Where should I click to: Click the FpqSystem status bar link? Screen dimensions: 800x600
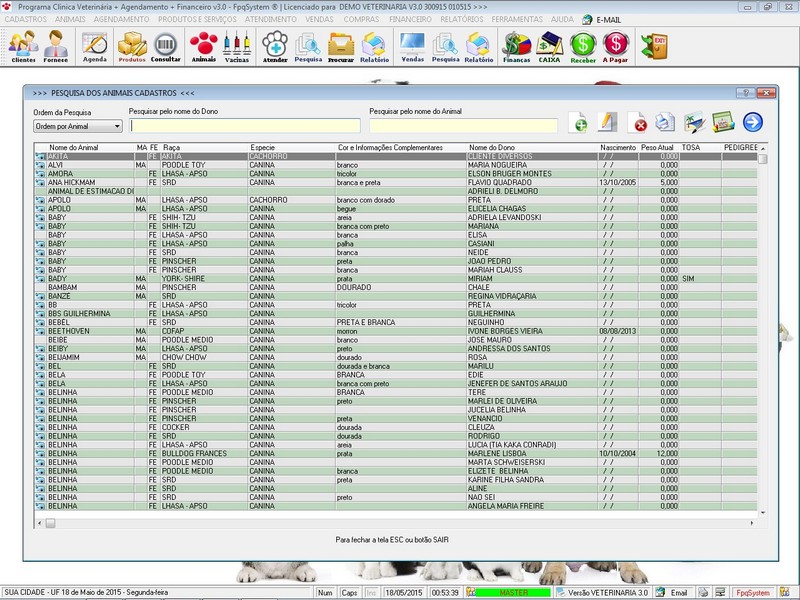[x=753, y=593]
